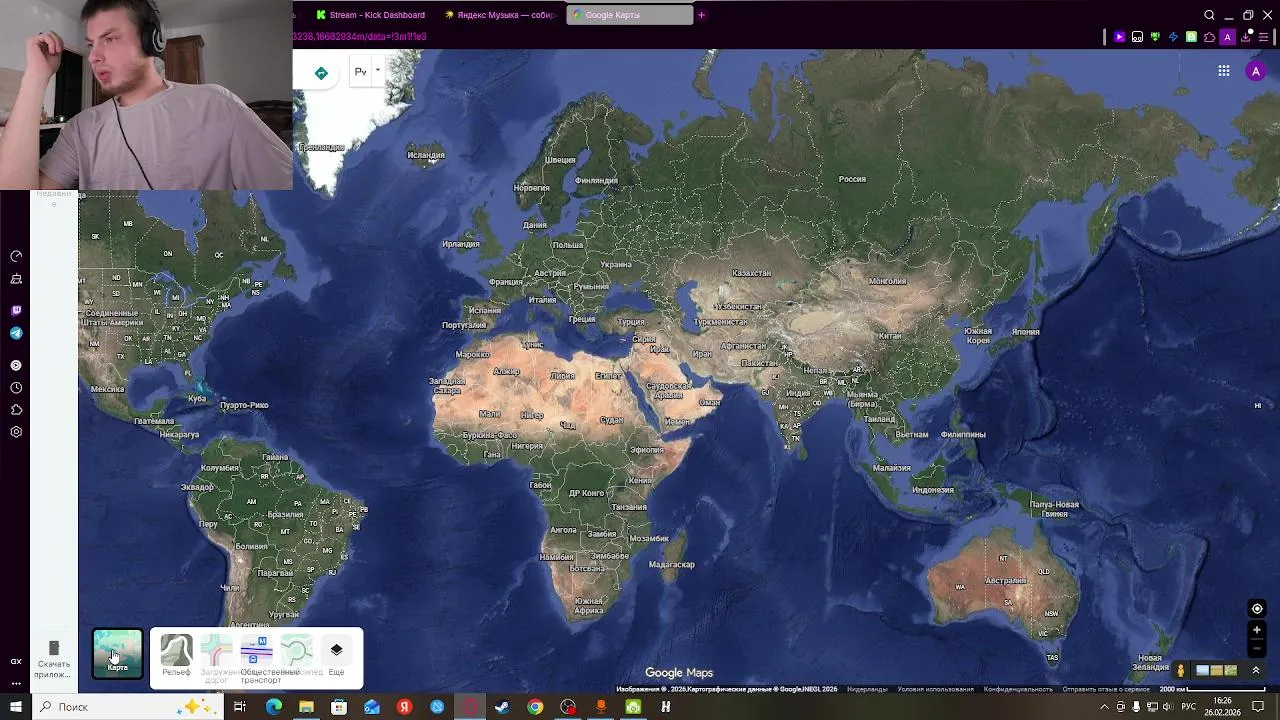Image resolution: width=1280 pixels, height=720 pixels.
Task: Open the Windows Start menu
Action: pos(16,707)
